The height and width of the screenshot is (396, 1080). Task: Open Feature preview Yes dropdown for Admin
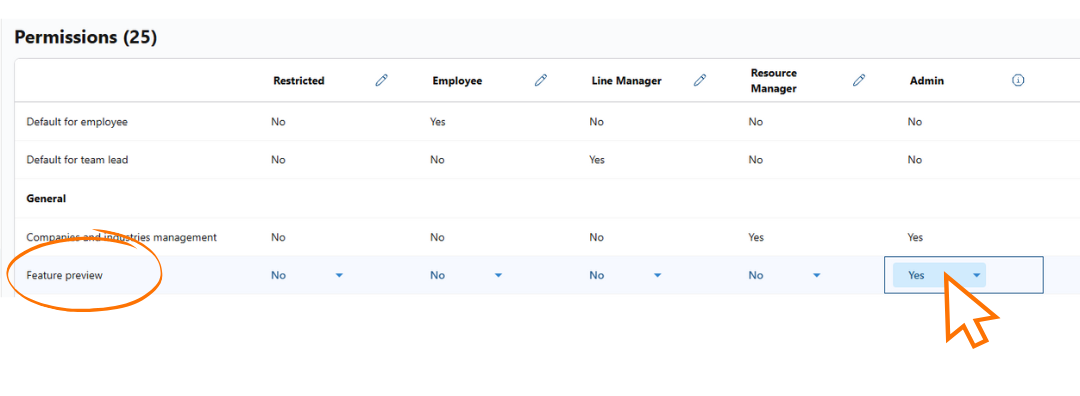pyautogui.click(x=939, y=275)
